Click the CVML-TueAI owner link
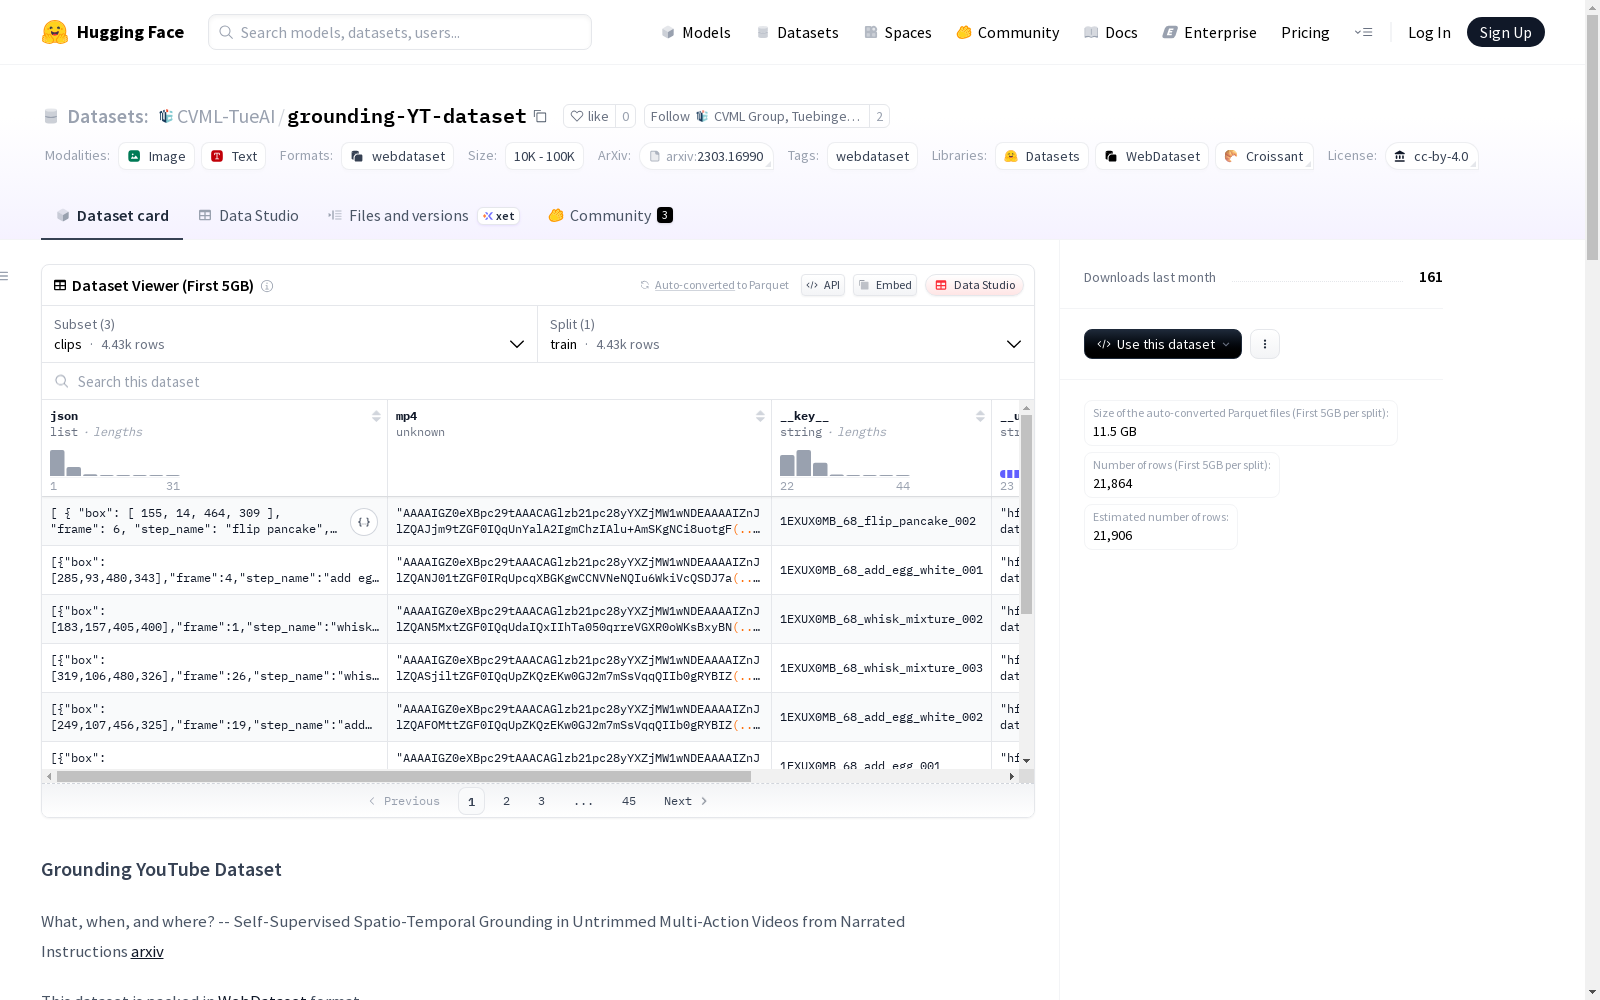The width and height of the screenshot is (1600, 1000). tap(226, 116)
